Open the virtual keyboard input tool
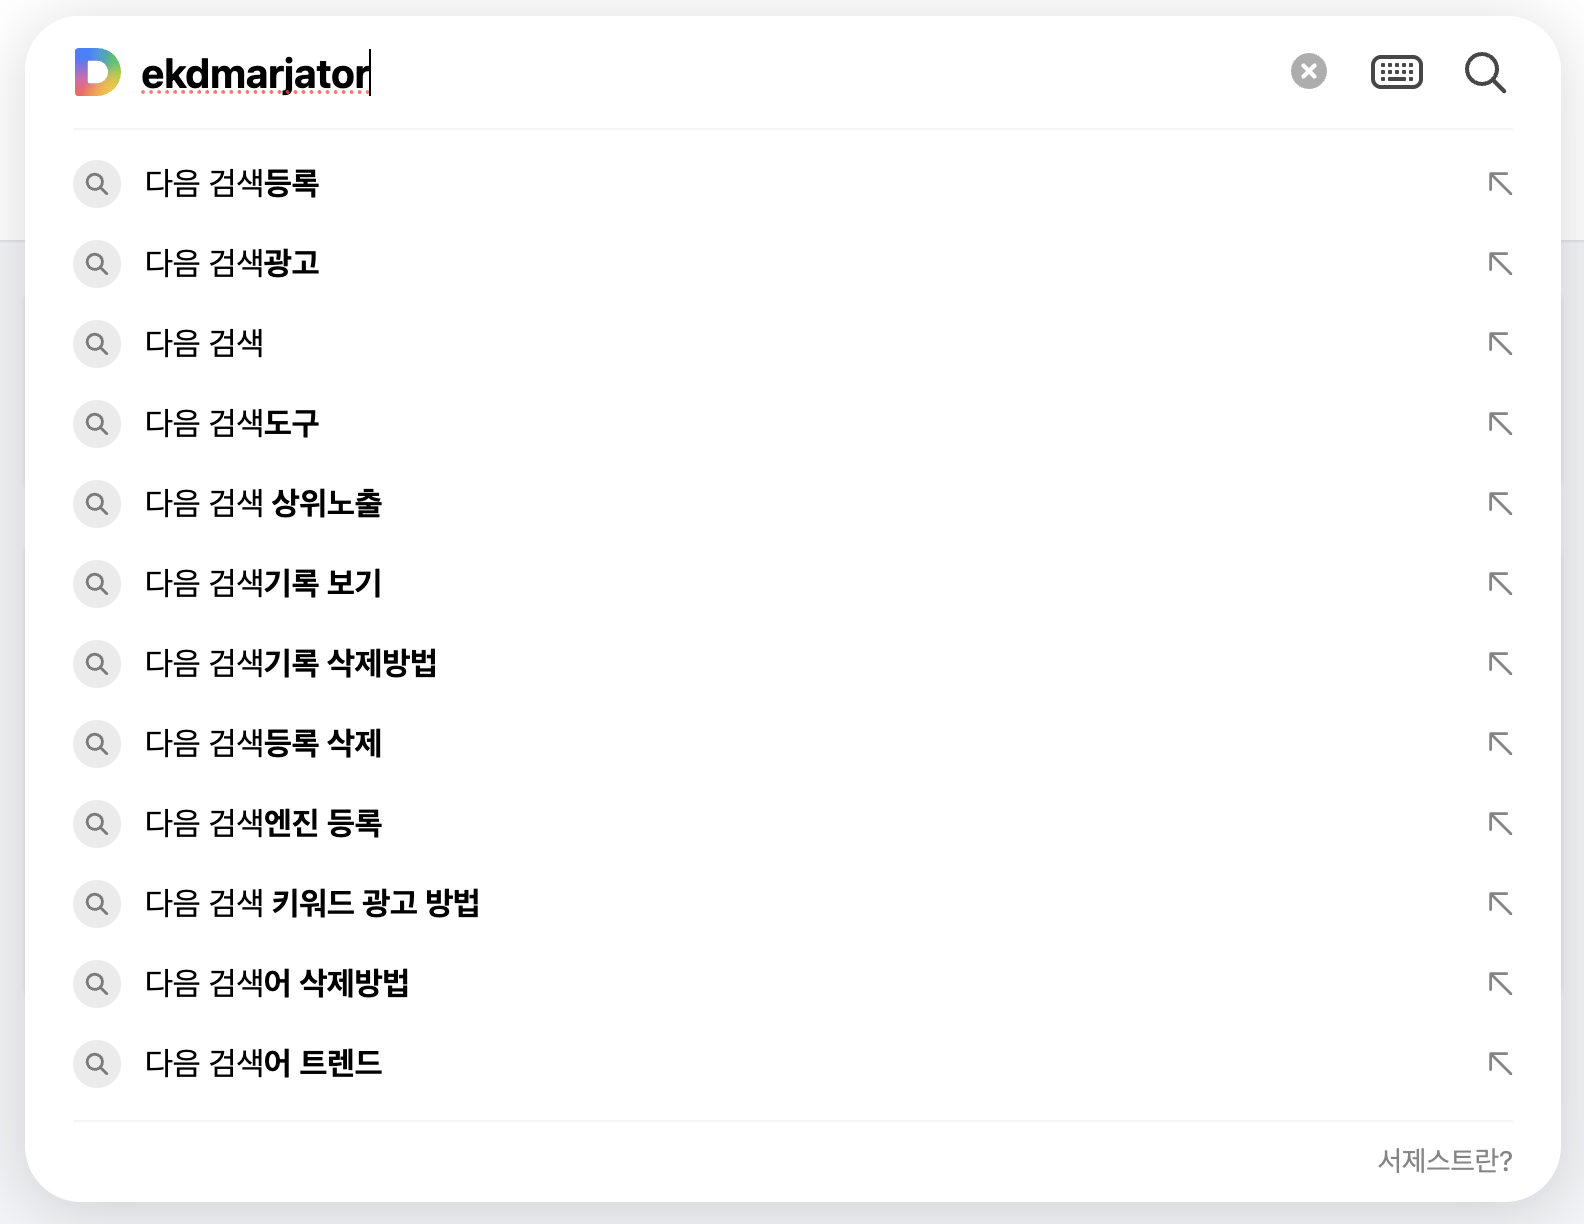1584x1224 pixels. coord(1396,72)
